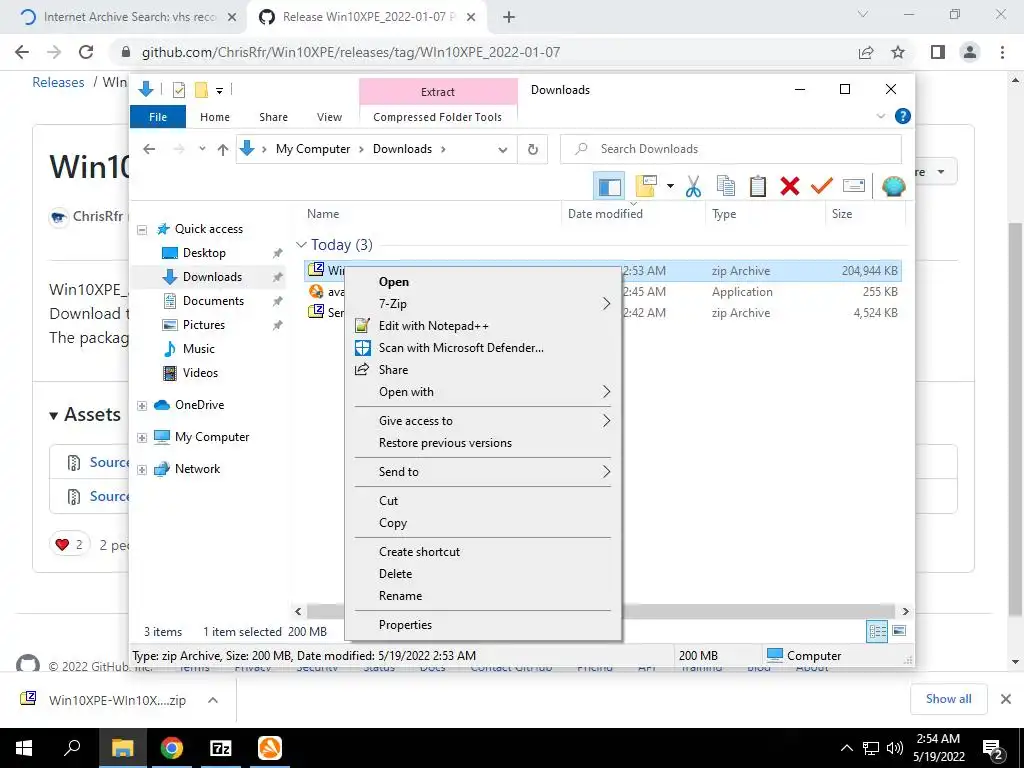Click the Explorer back arrow
Image resolution: width=1024 pixels, height=768 pixels.
click(x=149, y=150)
